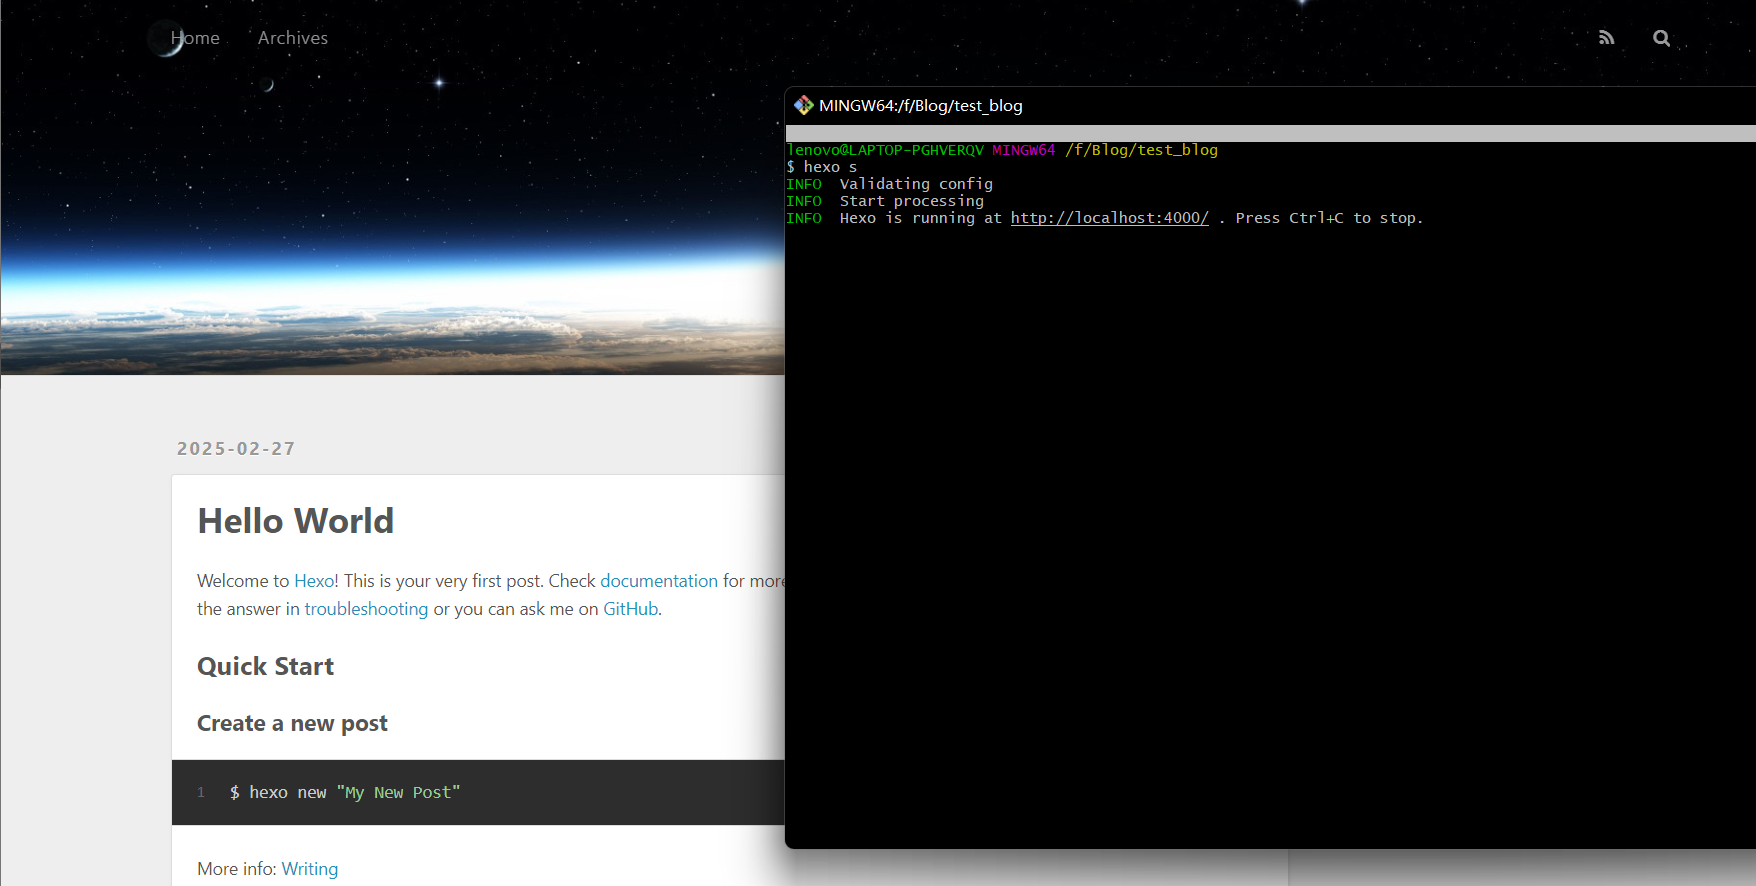
Task: Open the localhost:4000 URL in terminal
Action: coord(1109,218)
